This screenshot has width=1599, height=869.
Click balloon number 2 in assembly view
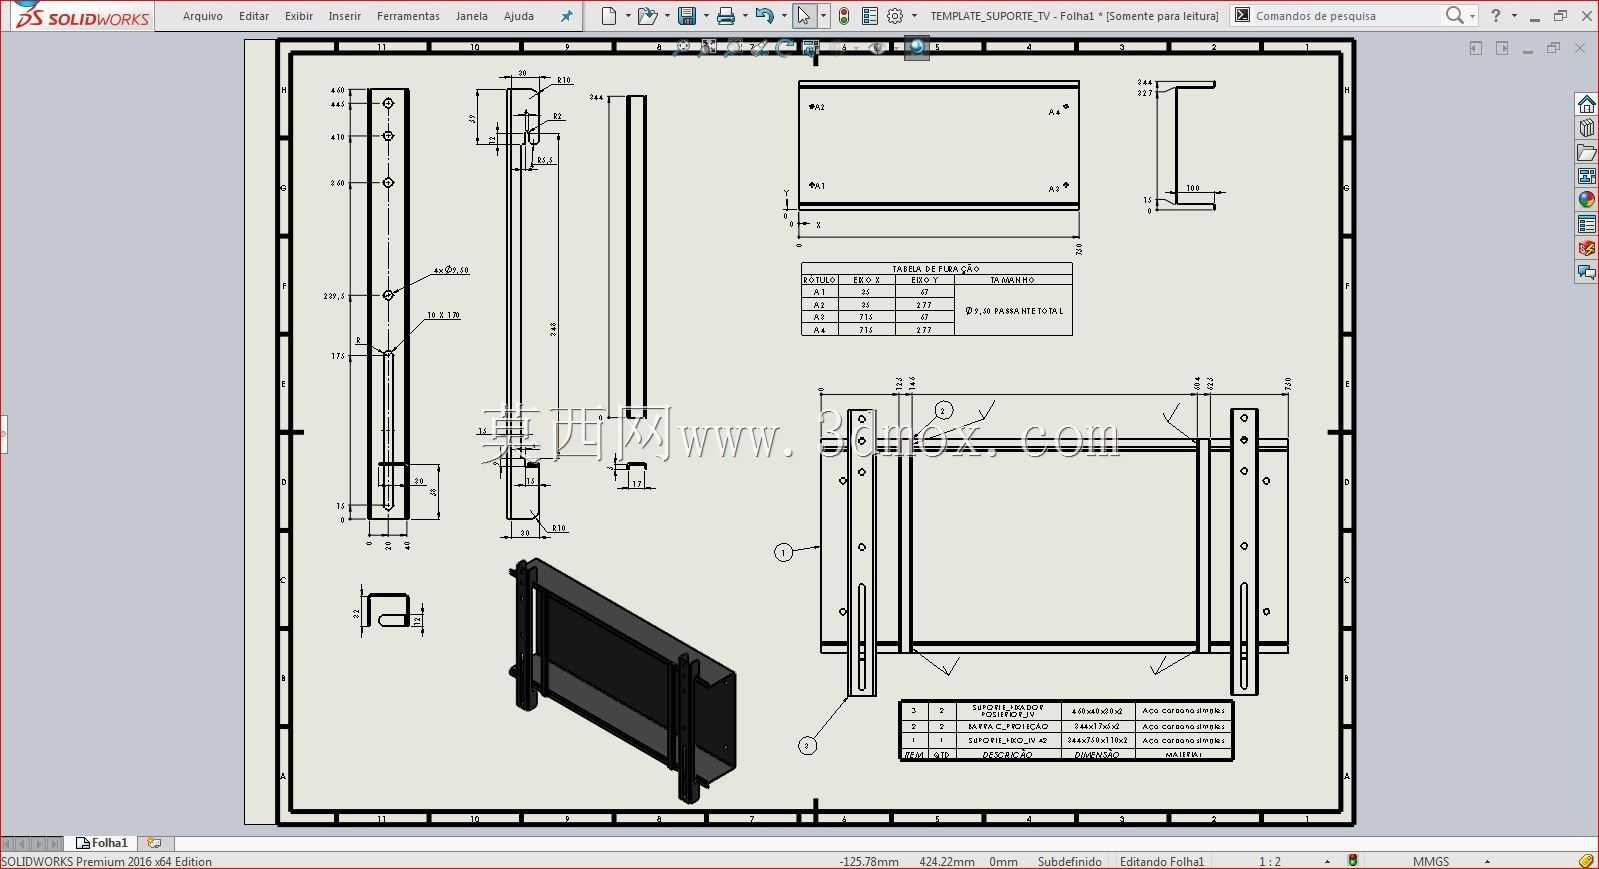click(x=943, y=410)
